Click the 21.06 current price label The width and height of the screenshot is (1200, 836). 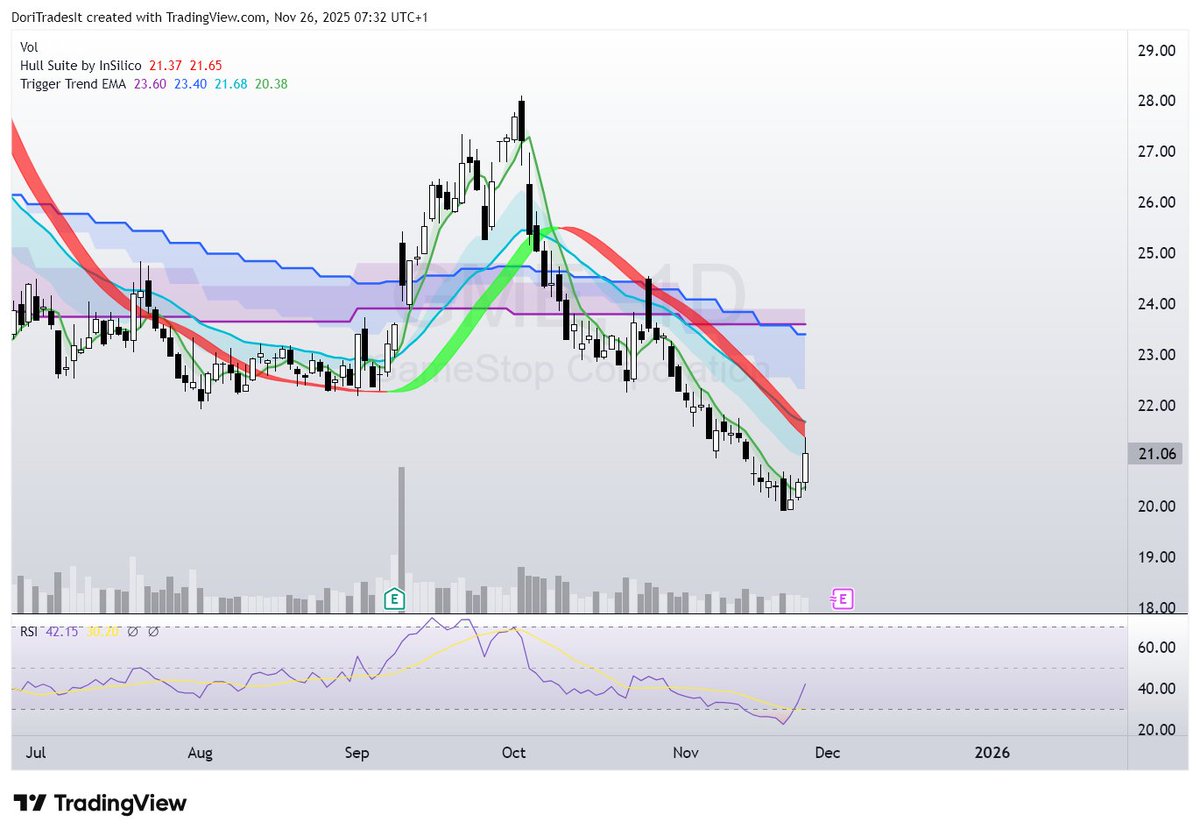(1156, 453)
